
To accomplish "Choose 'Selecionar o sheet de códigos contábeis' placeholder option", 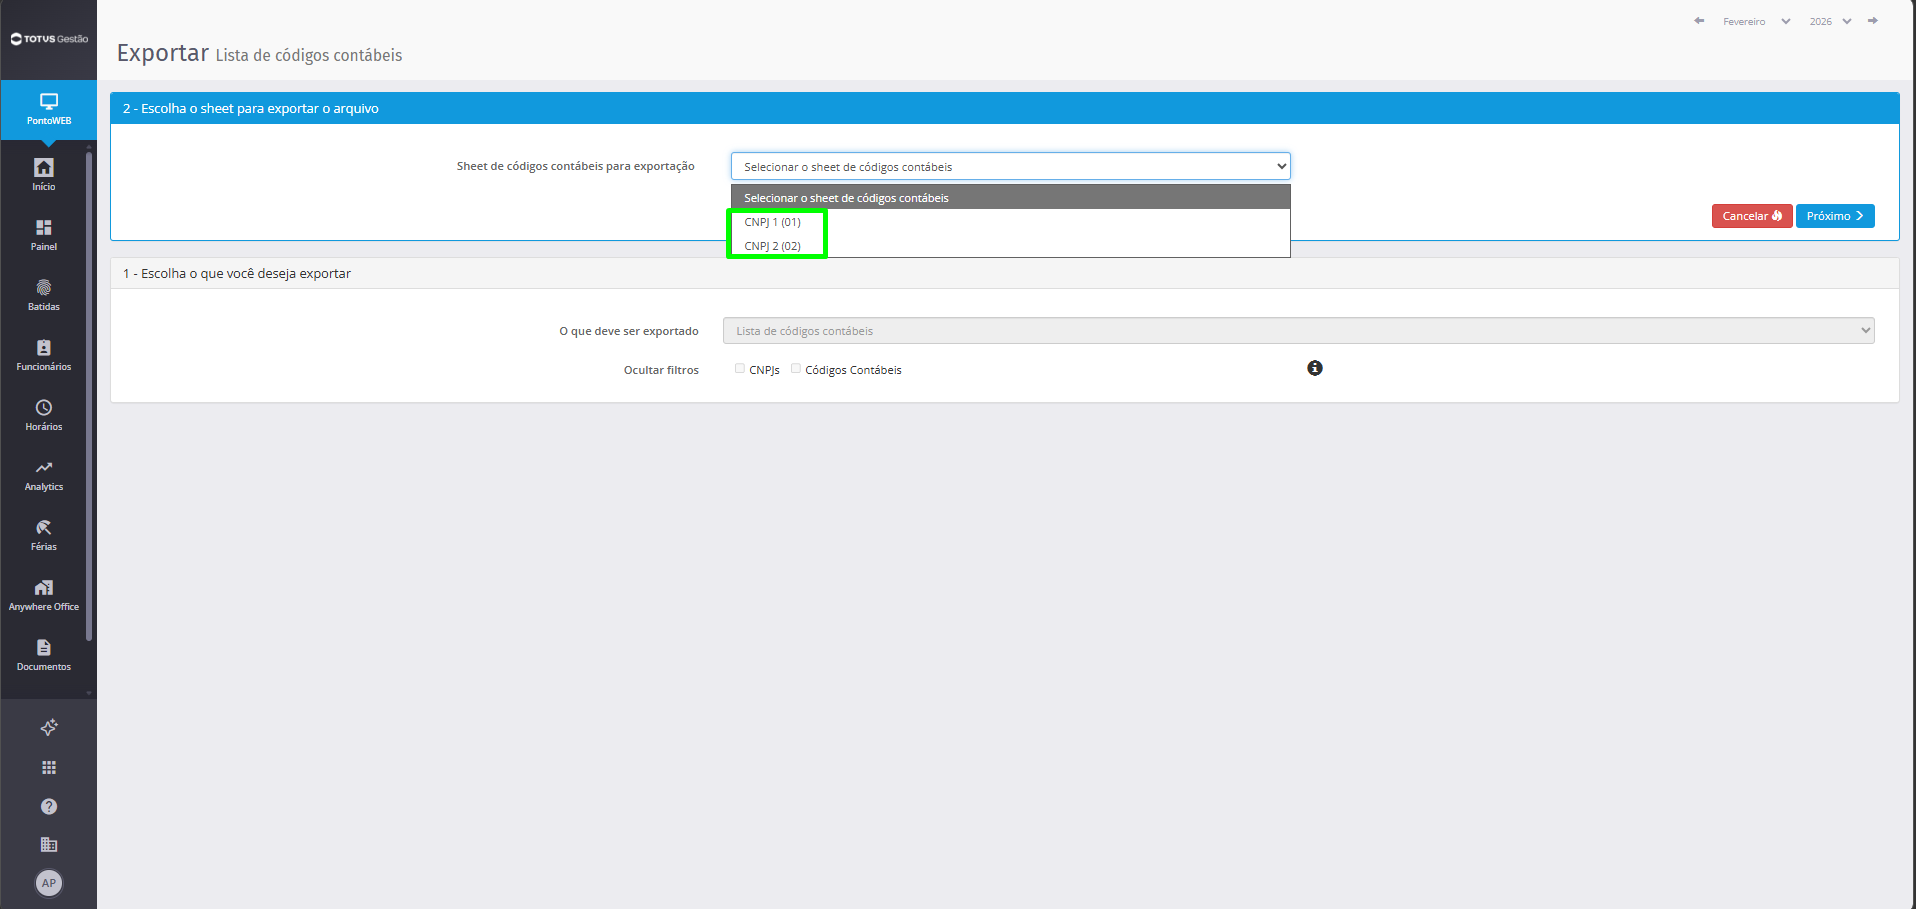I will tap(1010, 198).
